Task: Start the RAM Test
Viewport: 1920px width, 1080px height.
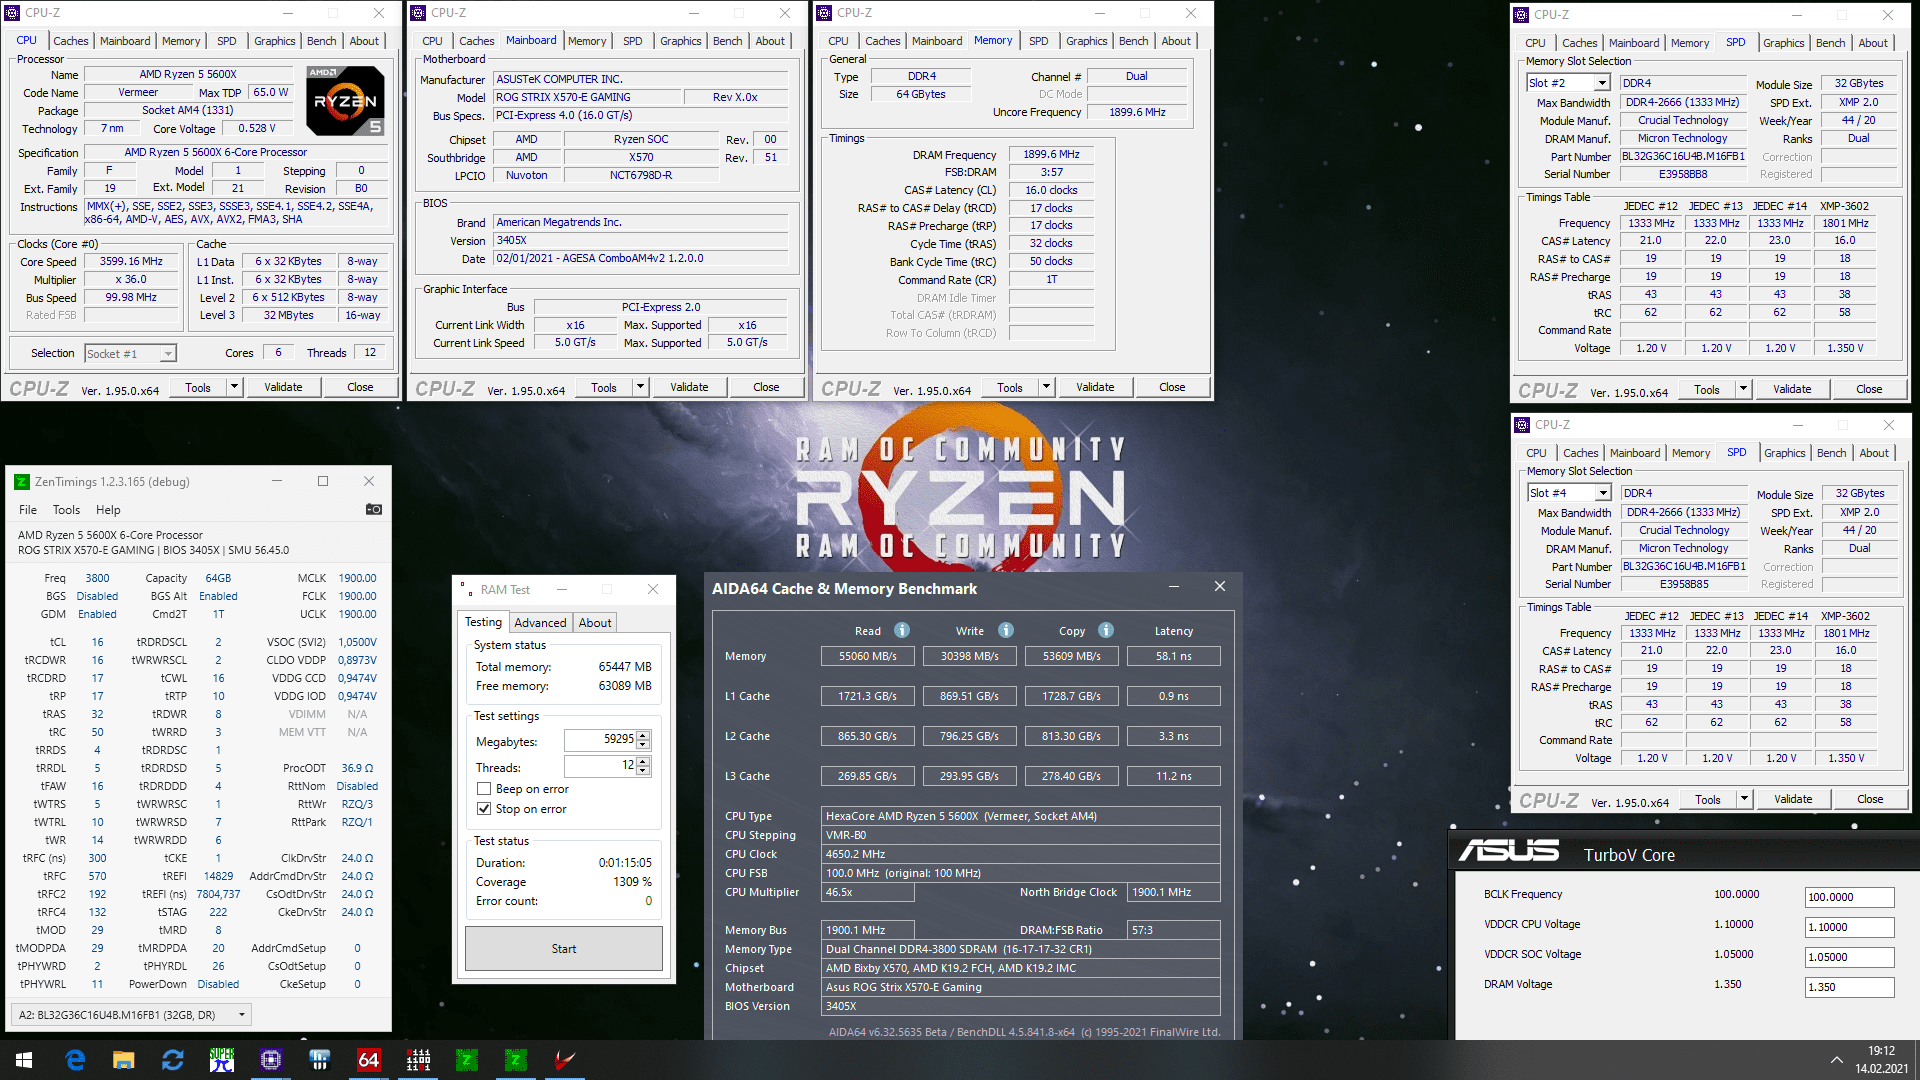Action: 564,949
